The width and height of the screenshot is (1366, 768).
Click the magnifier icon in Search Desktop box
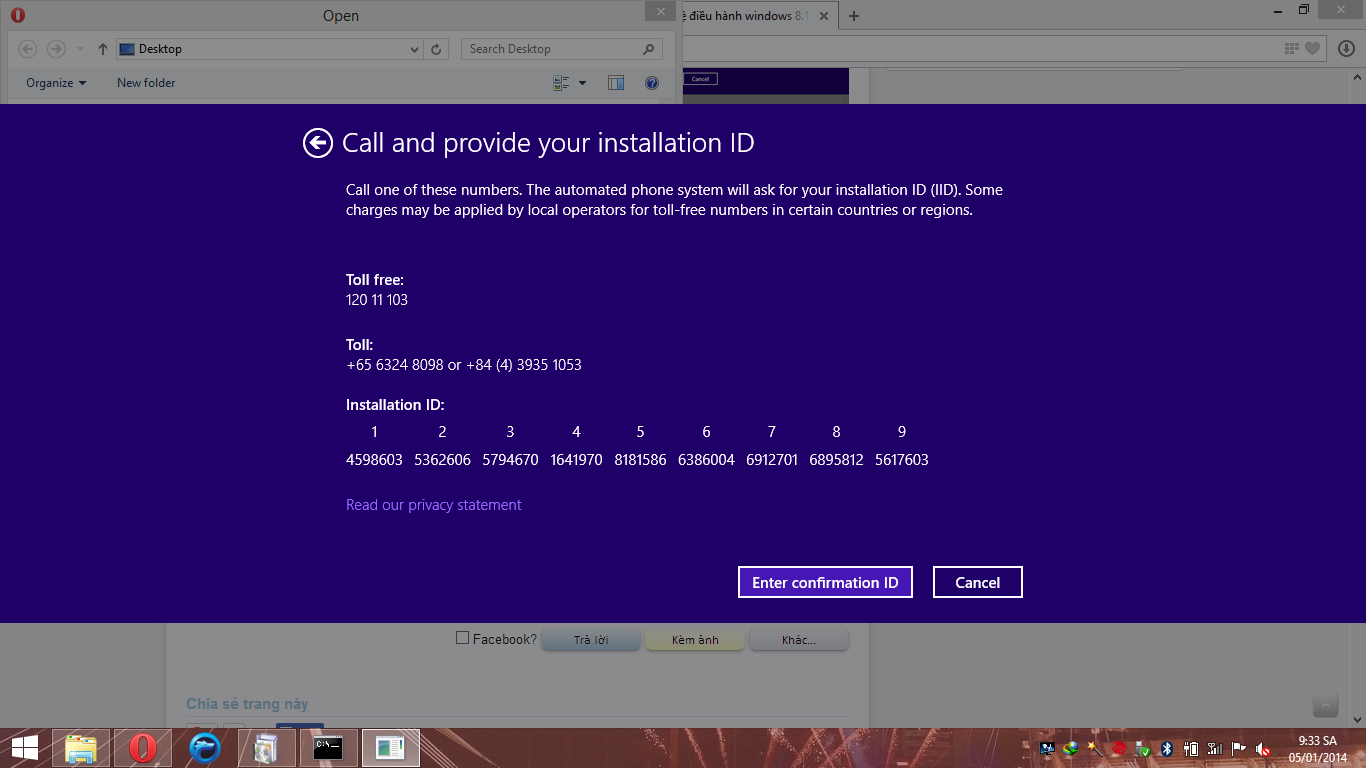point(649,49)
